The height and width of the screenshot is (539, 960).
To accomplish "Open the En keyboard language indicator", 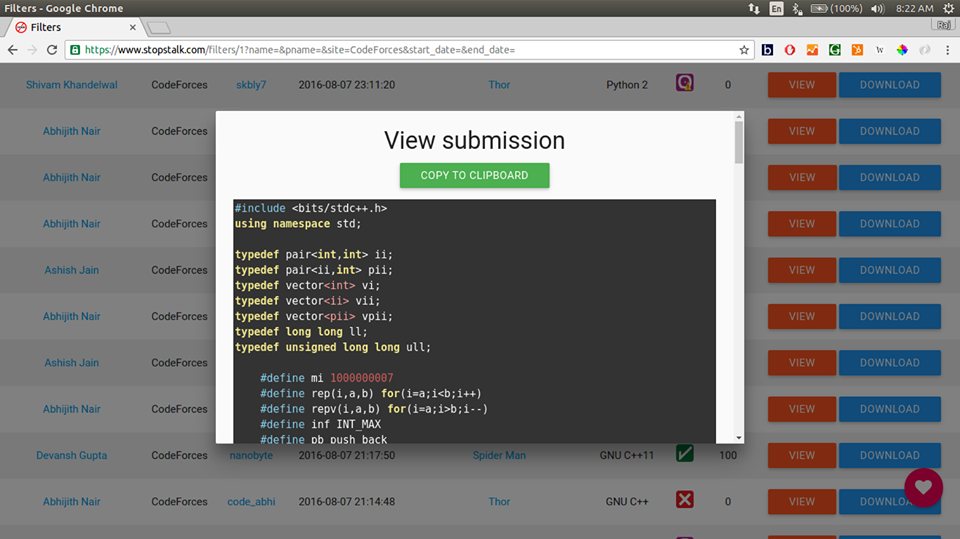I will click(776, 9).
